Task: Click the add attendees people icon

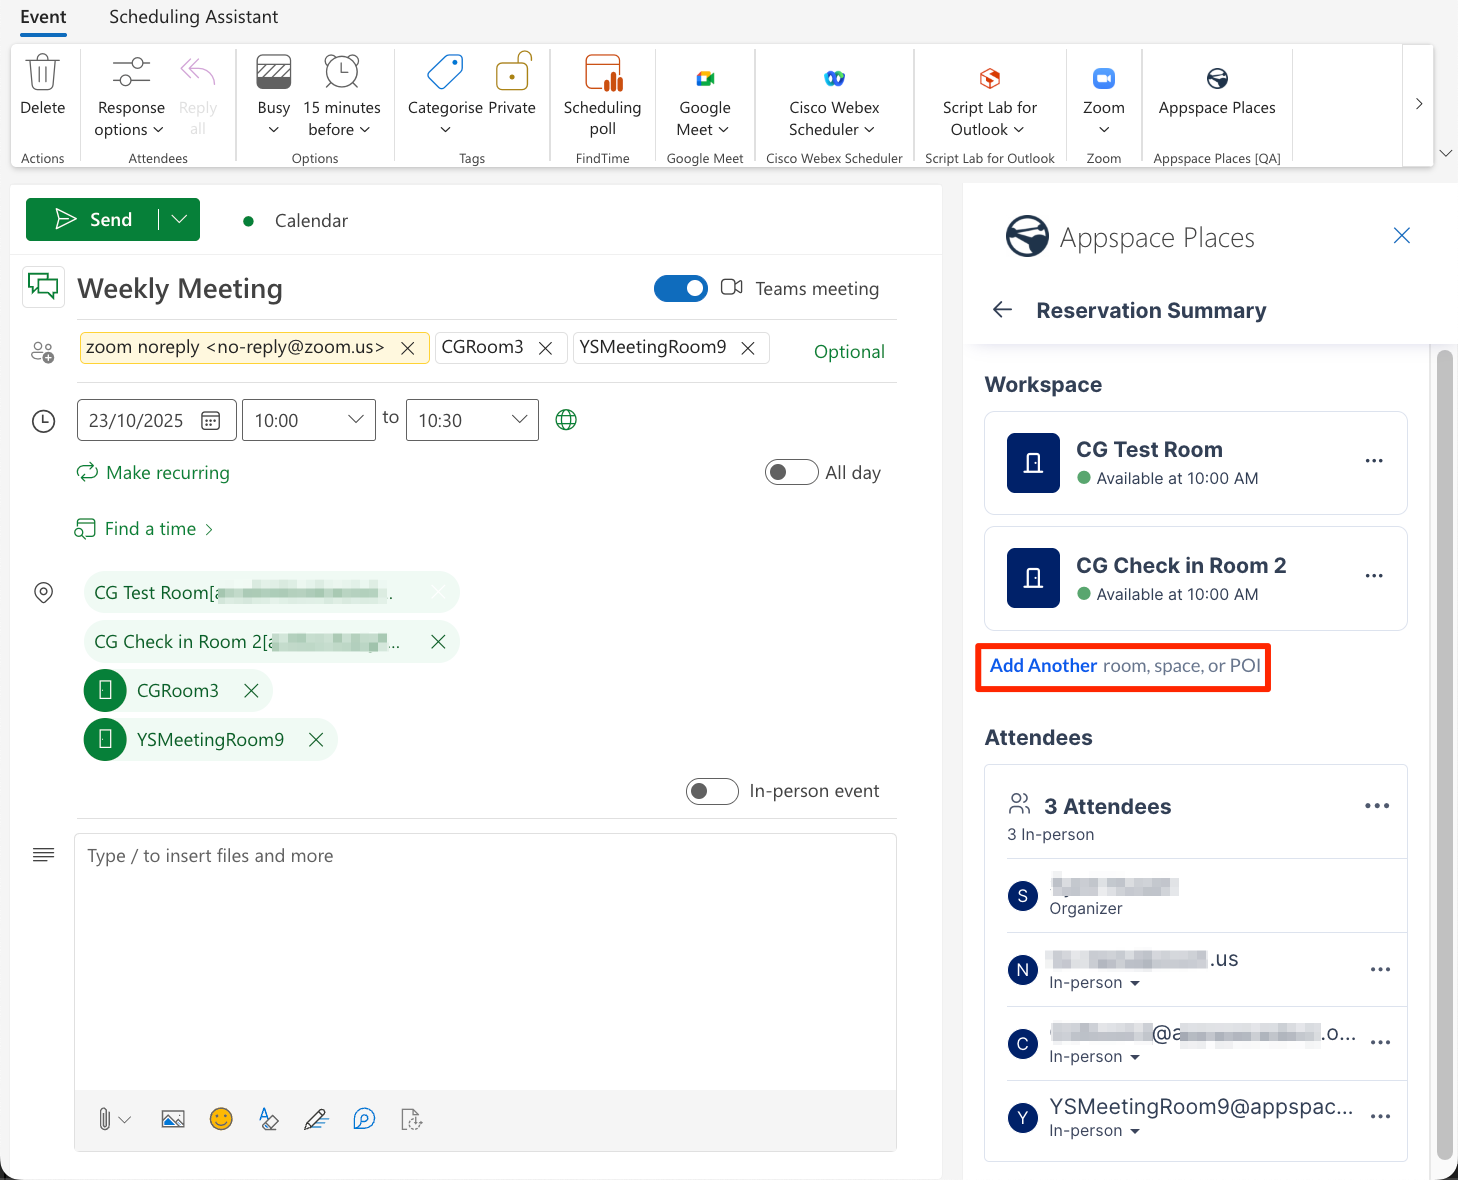Action: (43, 352)
